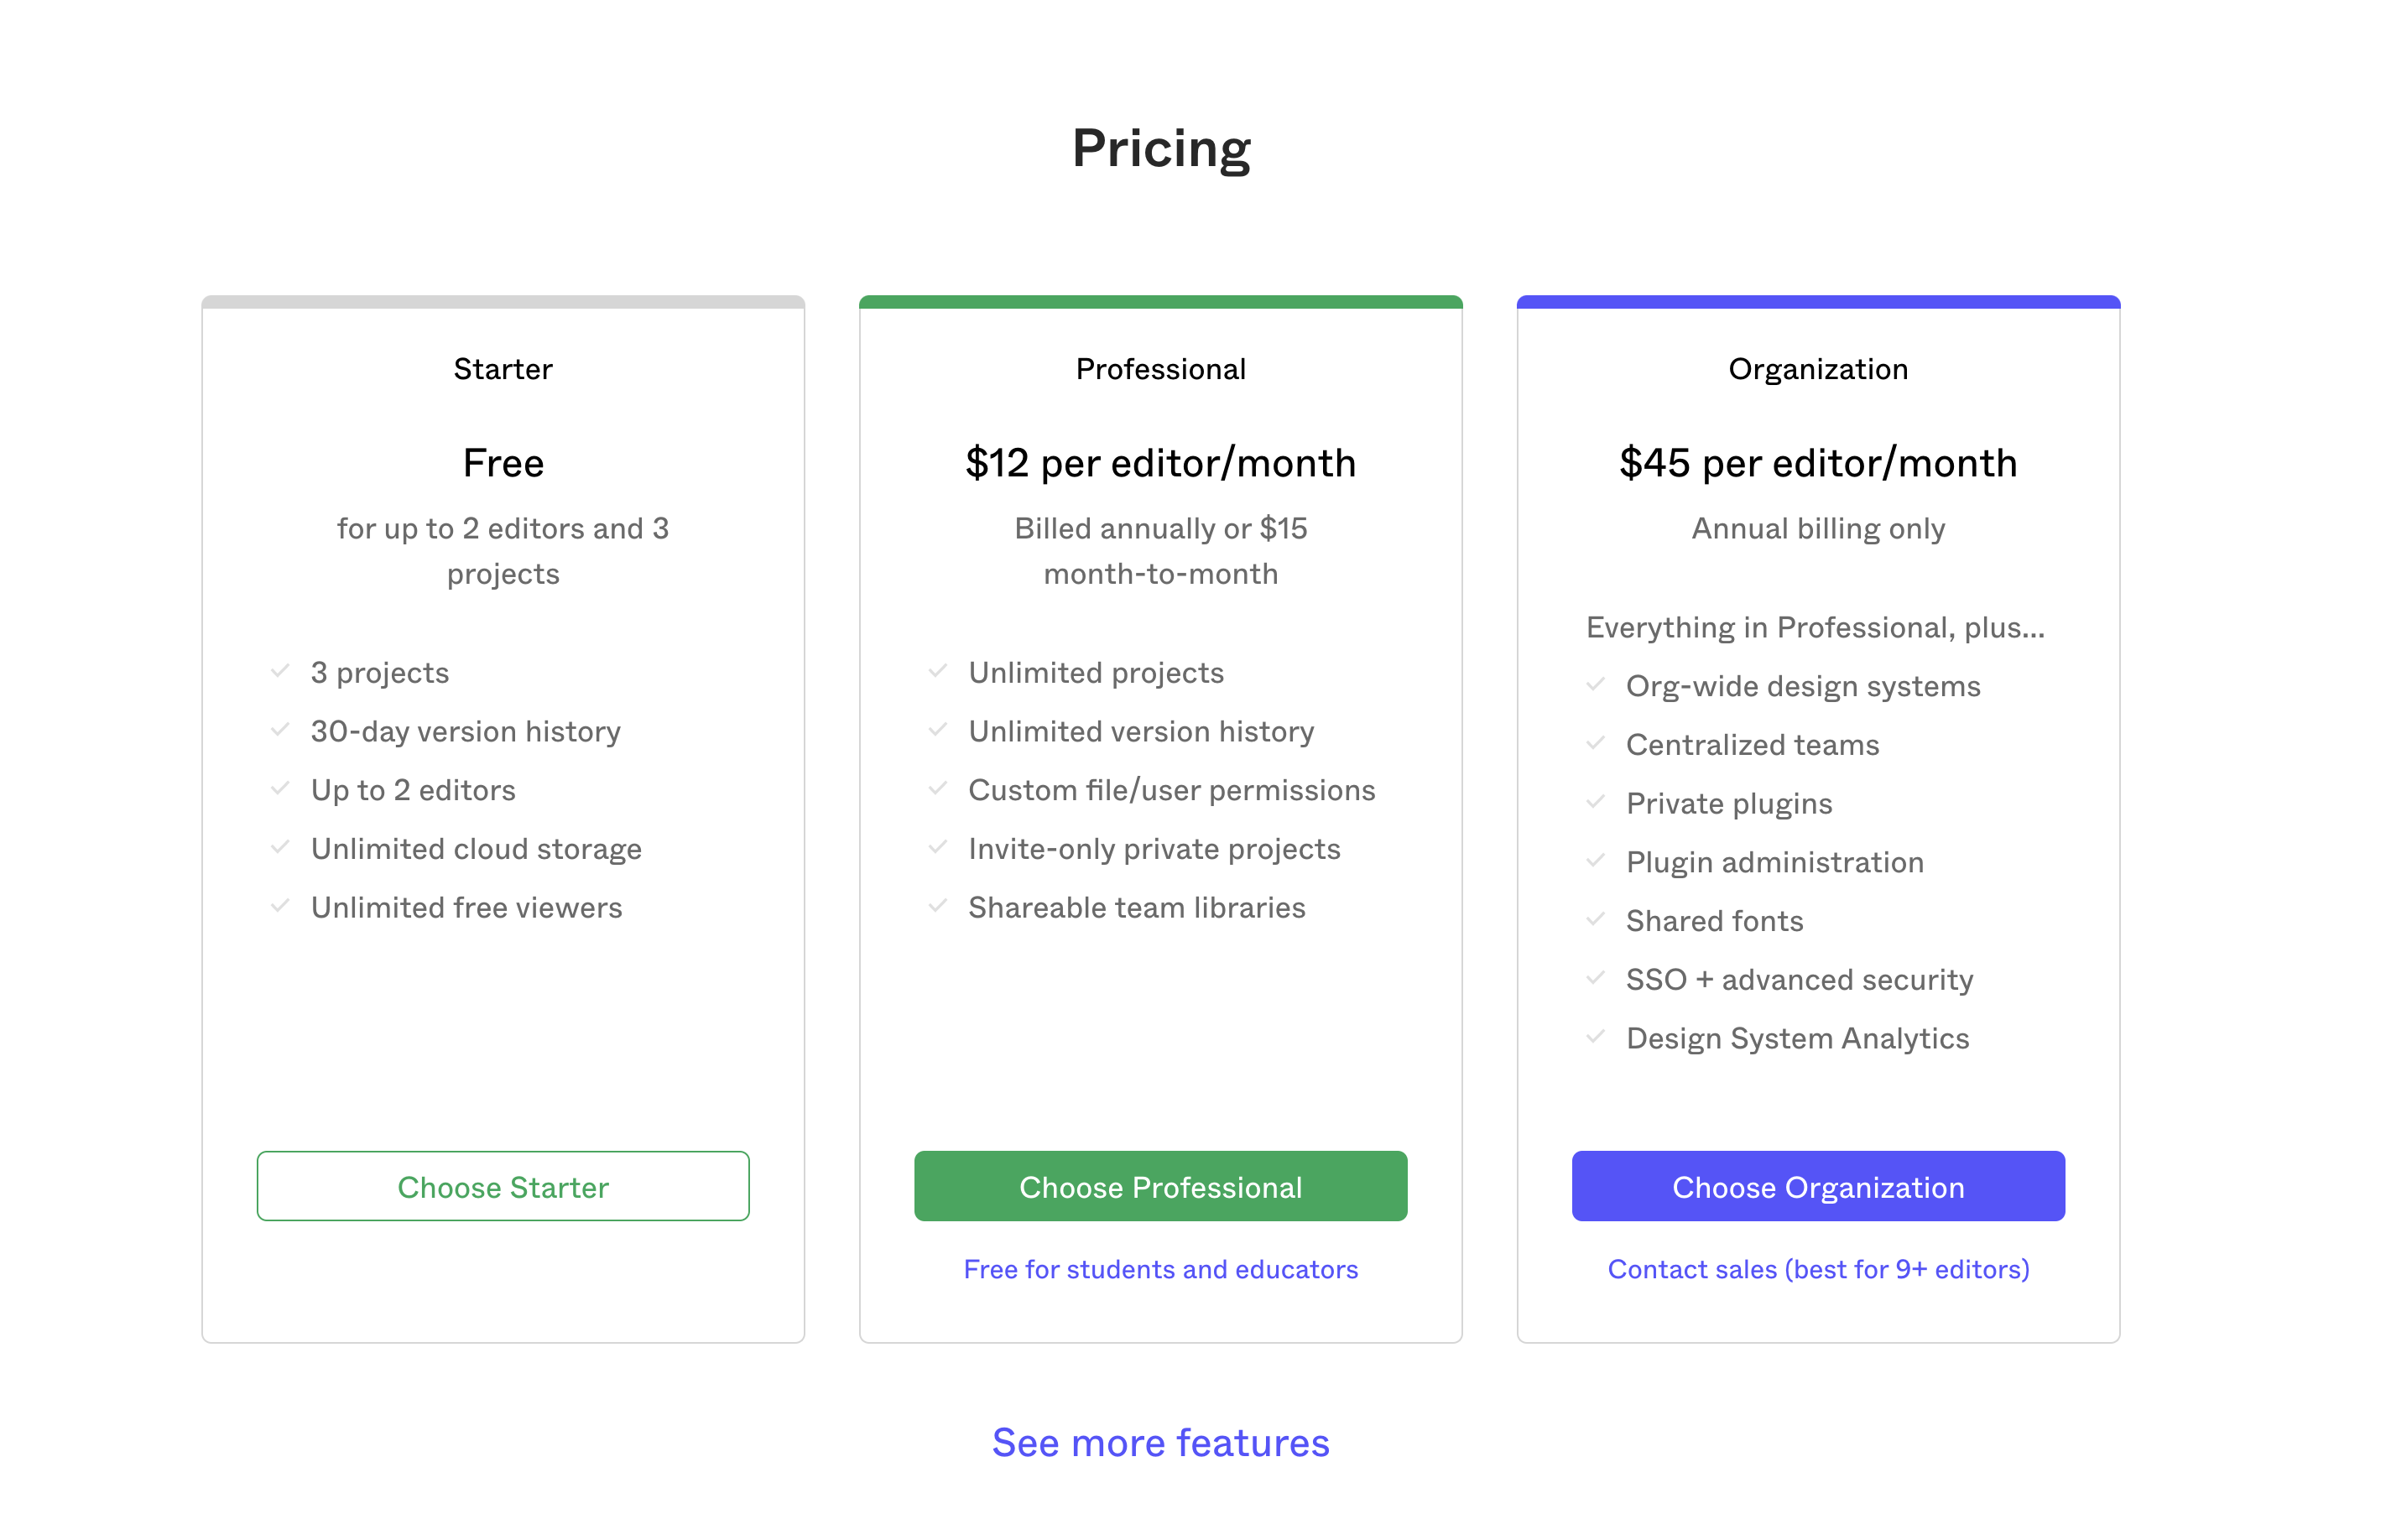This screenshot has height=1540, width=2386.
Task: Click the Choose Starter button
Action: click(x=503, y=1186)
